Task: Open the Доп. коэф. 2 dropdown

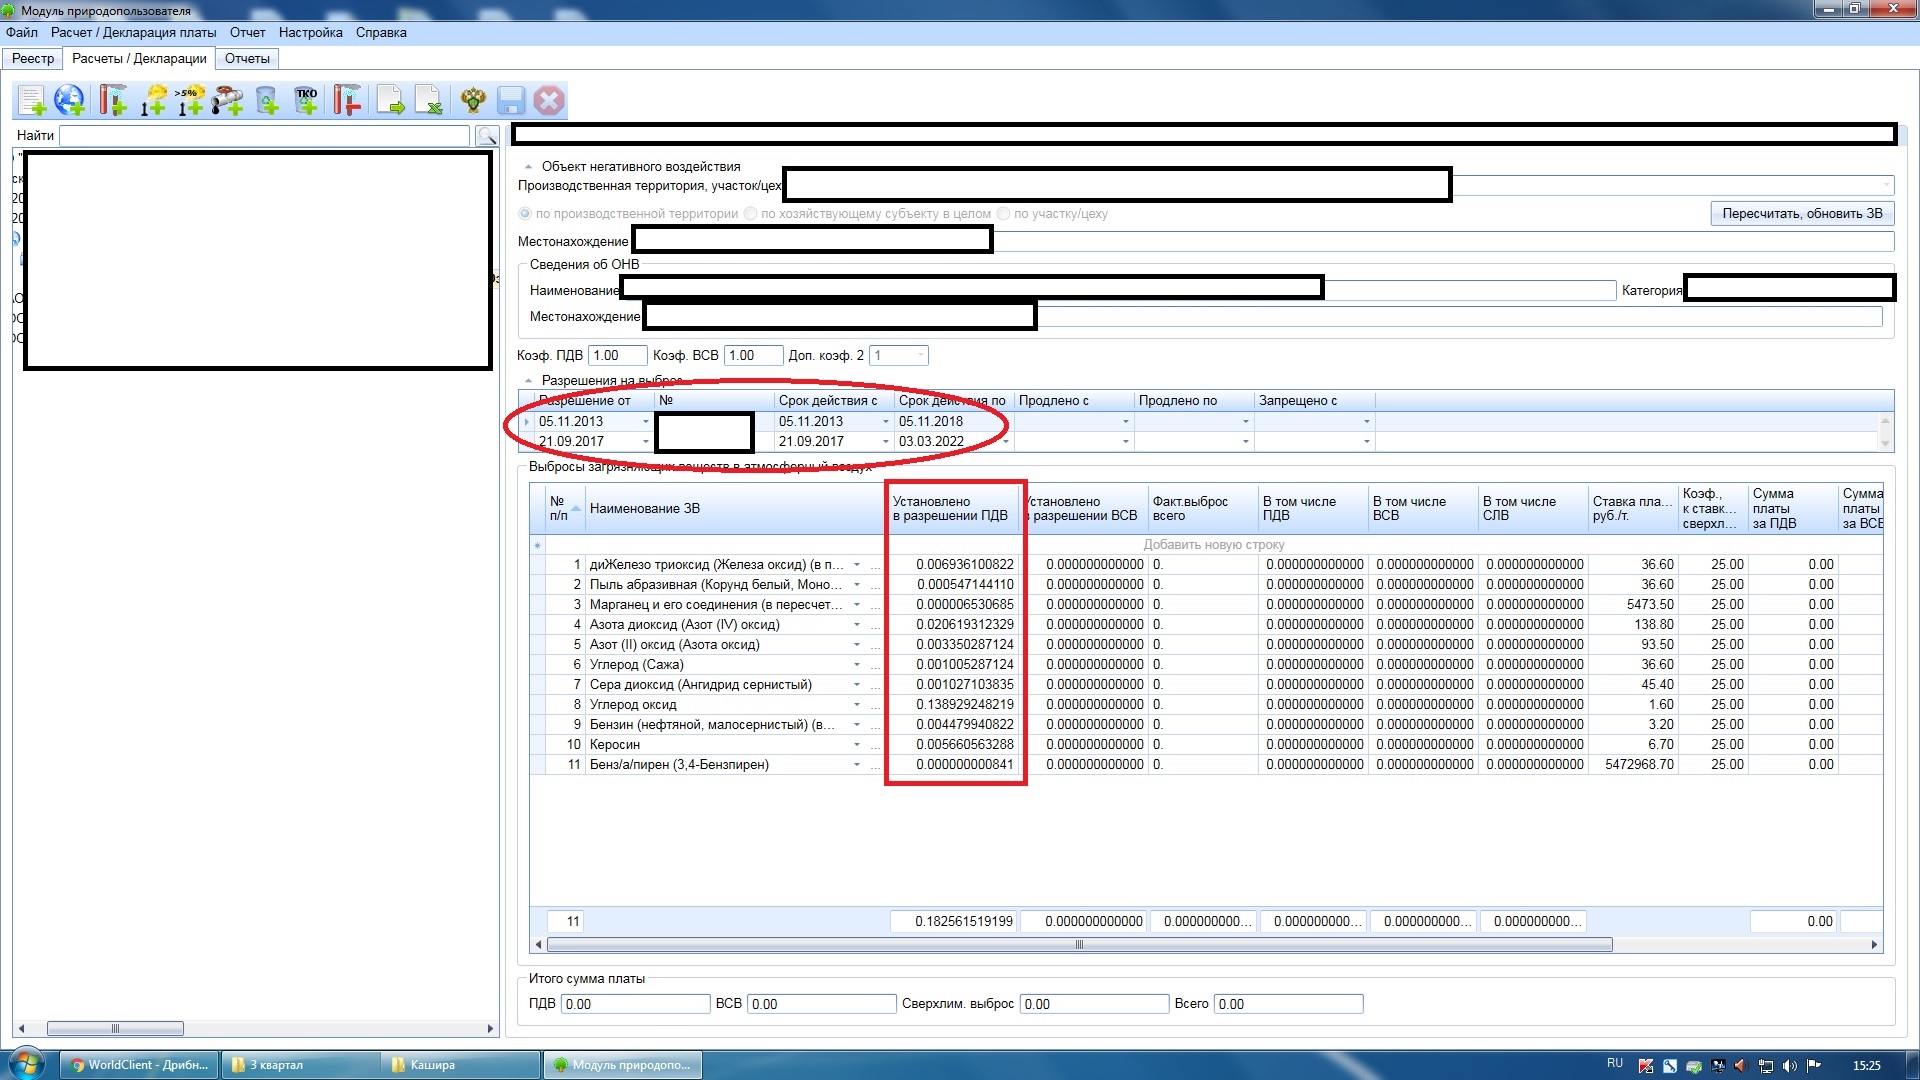Action: pyautogui.click(x=920, y=356)
